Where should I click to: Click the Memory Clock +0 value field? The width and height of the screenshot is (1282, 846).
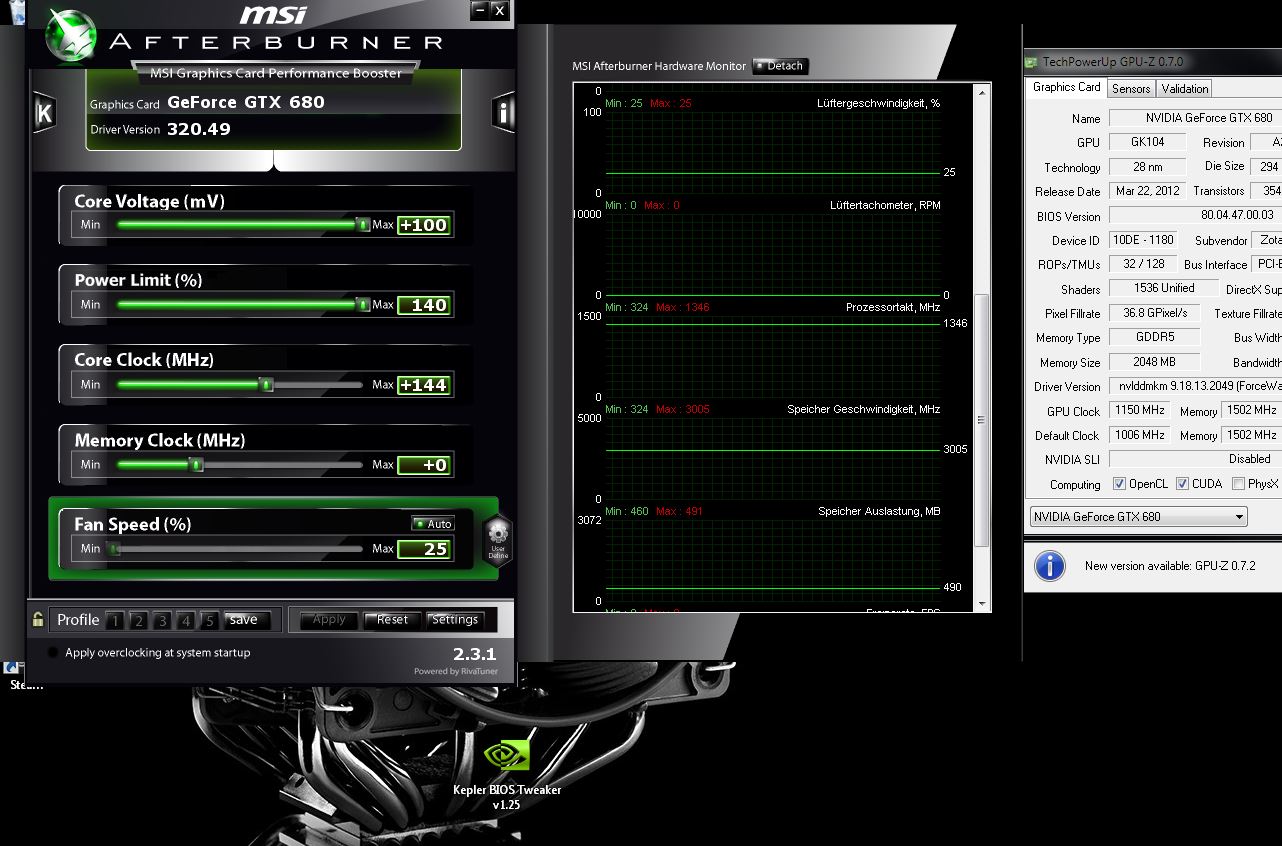point(424,465)
